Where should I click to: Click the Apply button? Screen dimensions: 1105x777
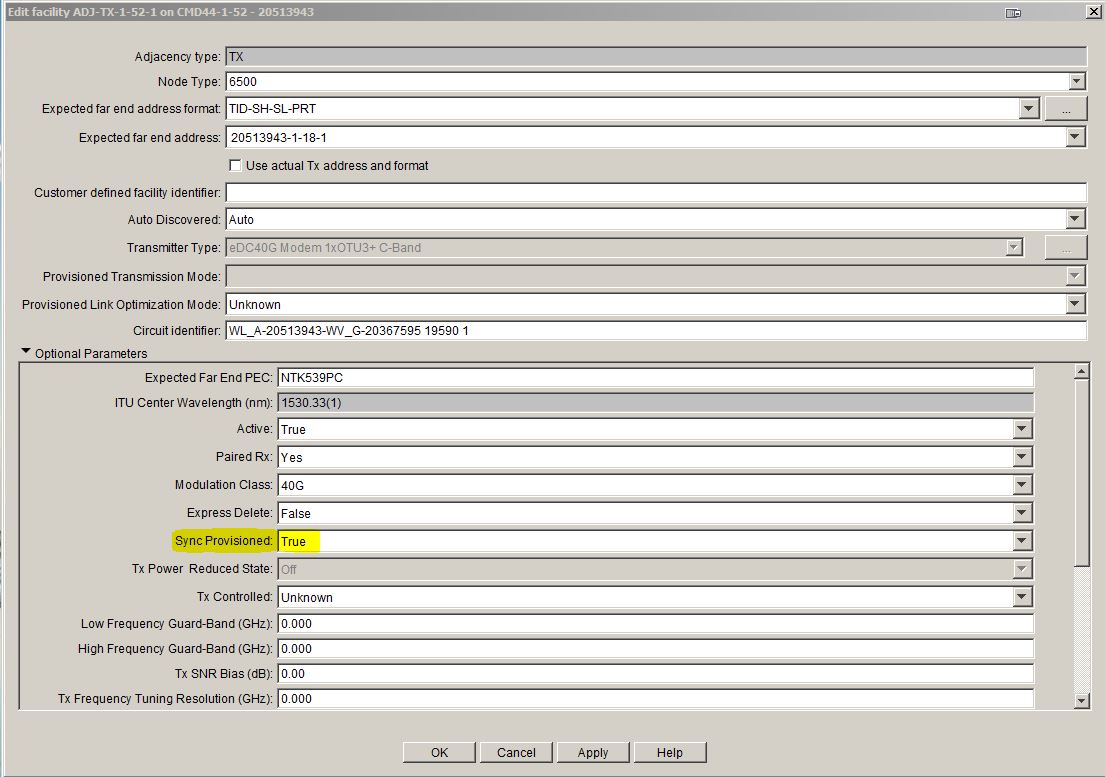(x=593, y=752)
